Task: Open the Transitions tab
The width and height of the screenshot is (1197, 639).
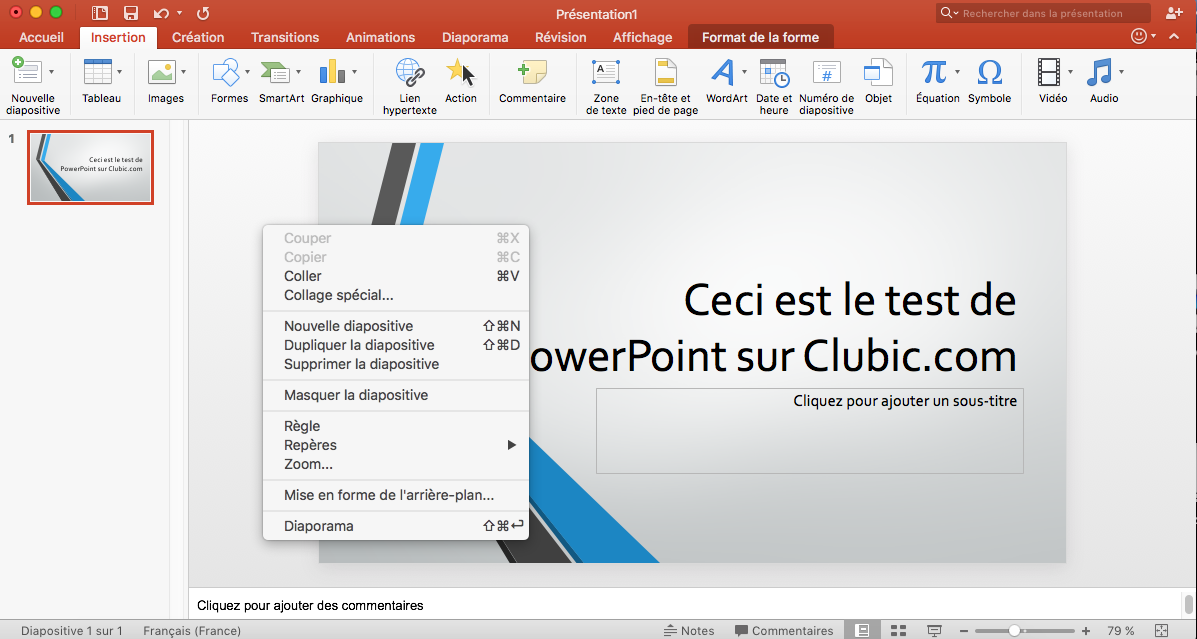Action: pos(285,37)
